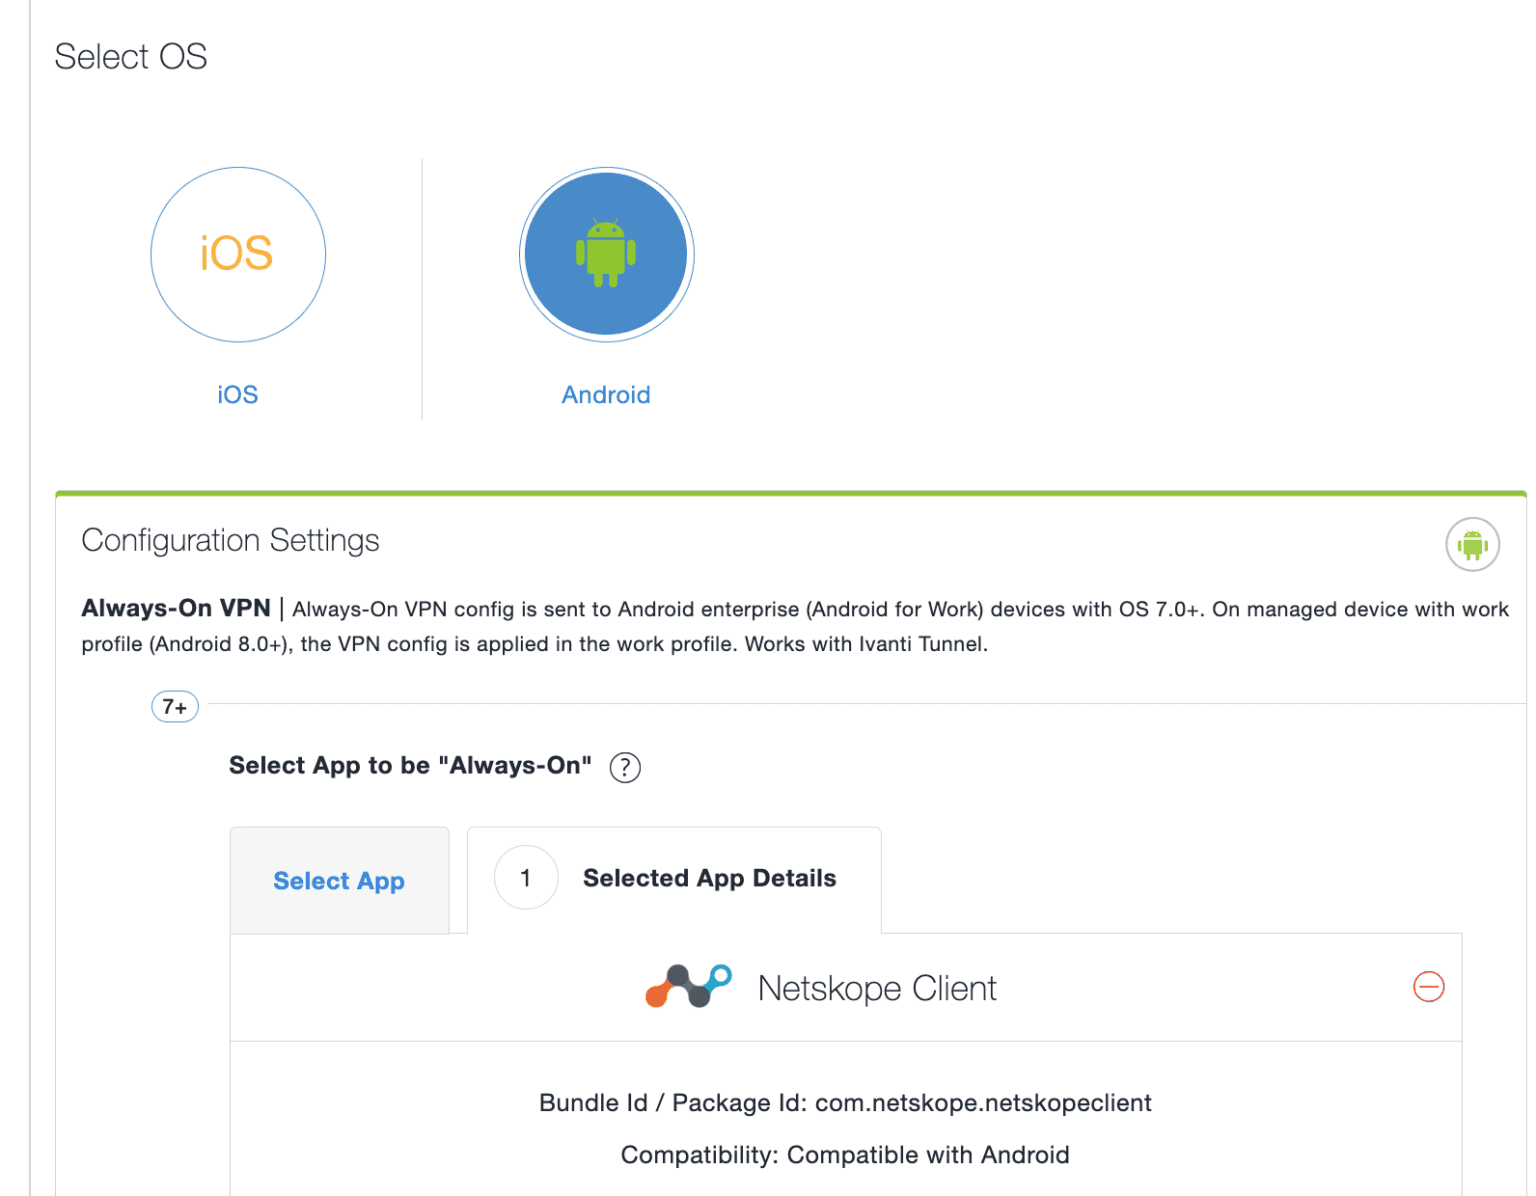Expand the Selected App Details section
Viewport: 1536px width, 1196px height.
(709, 878)
